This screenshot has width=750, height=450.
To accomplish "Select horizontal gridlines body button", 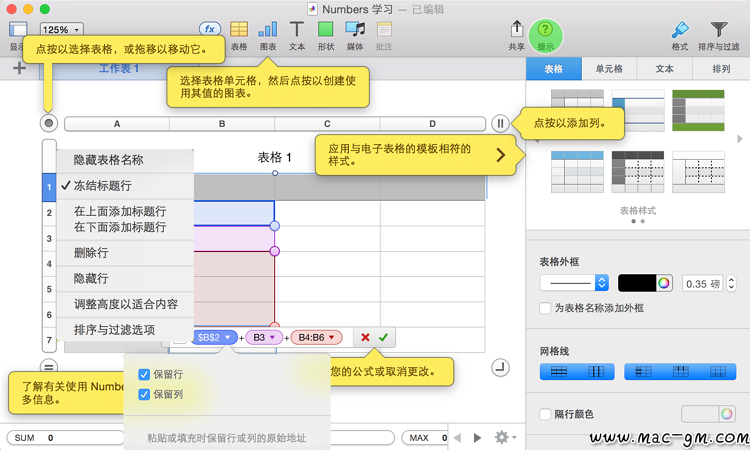I will [x=558, y=372].
